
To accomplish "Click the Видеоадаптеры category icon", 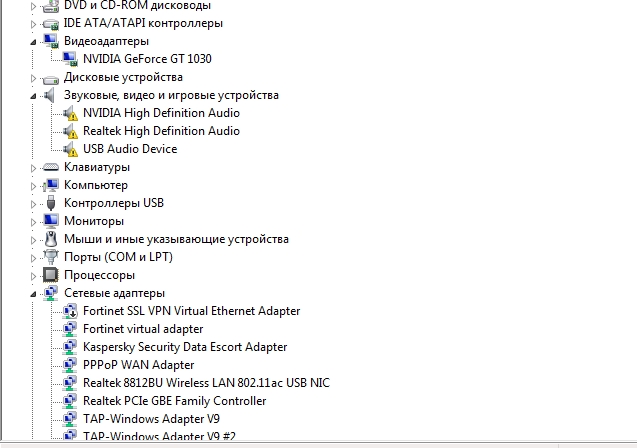I will pyautogui.click(x=51, y=41).
